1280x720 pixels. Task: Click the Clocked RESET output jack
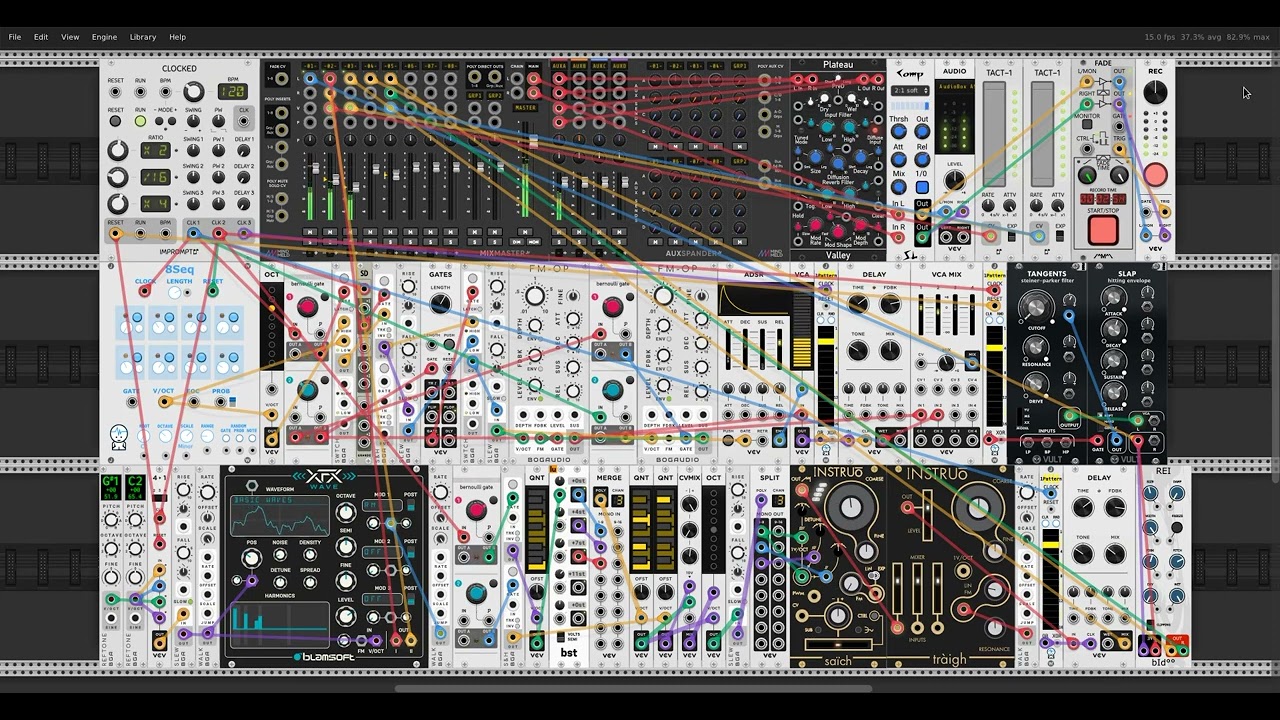click(115, 233)
